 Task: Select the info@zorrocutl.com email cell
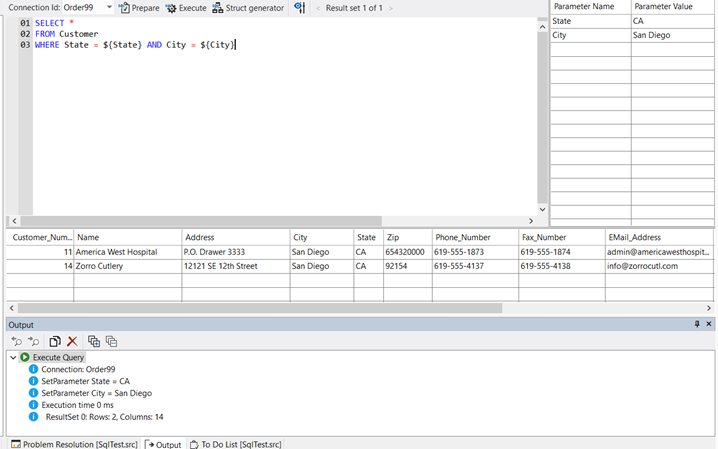(659, 266)
